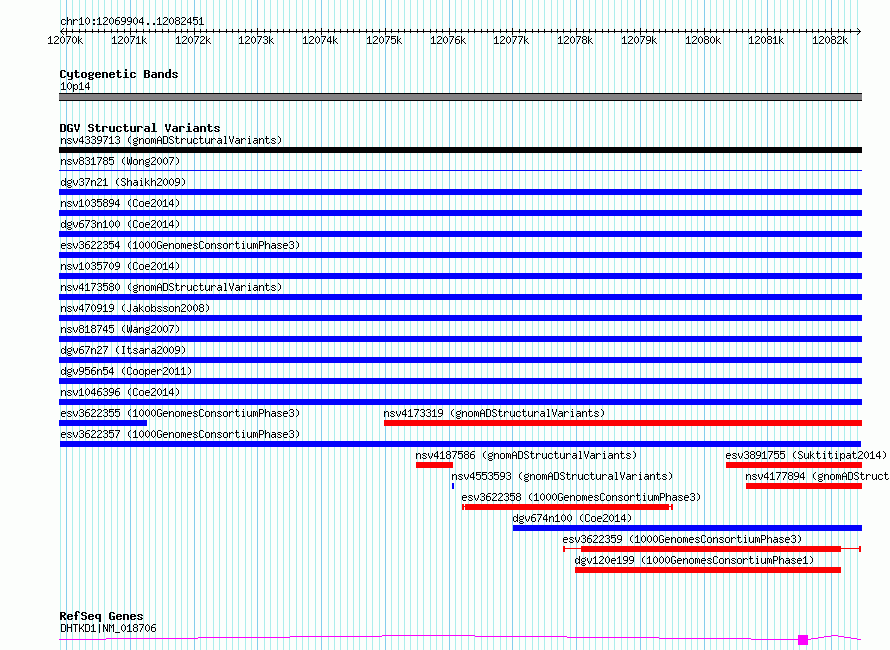The height and width of the screenshot is (650, 890).
Task: Select the red esv3891755 variant bar
Action: (x=794, y=465)
